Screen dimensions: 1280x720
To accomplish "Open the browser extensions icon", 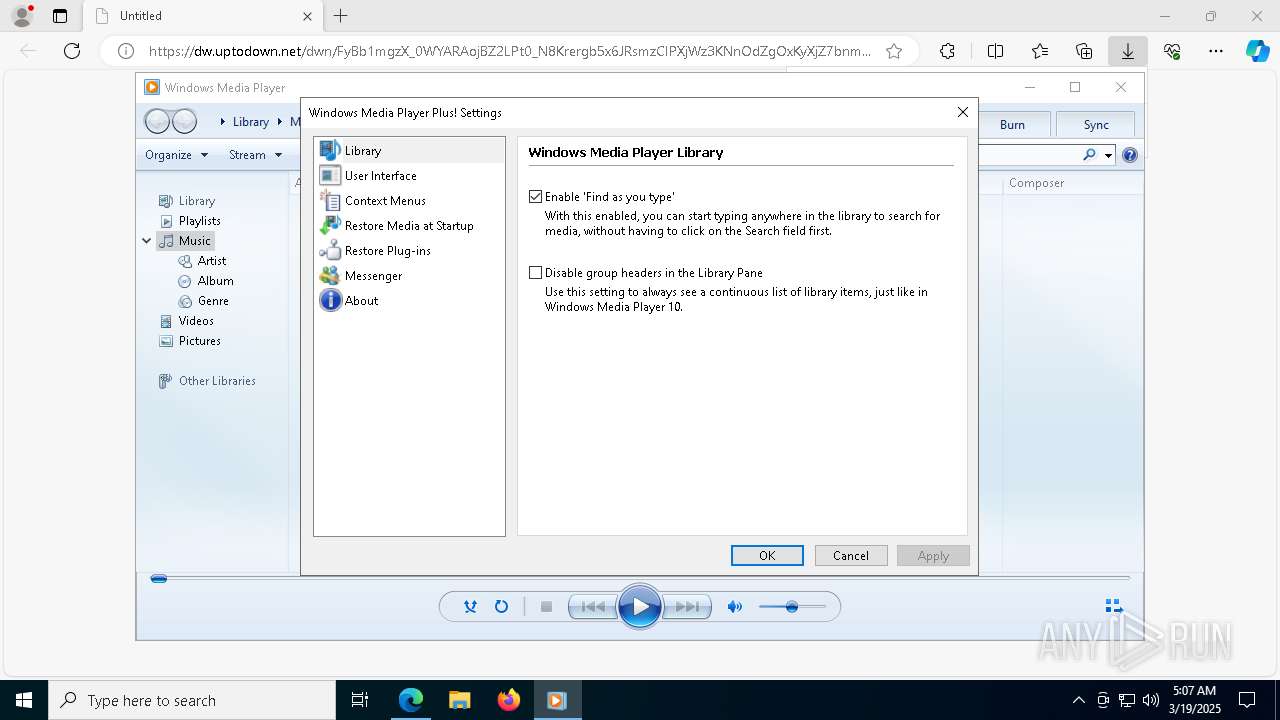I will point(947,51).
